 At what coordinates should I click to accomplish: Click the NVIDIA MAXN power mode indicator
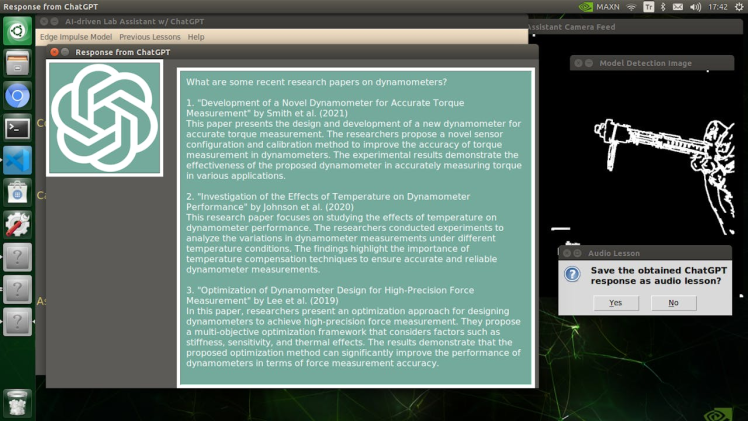[x=599, y=7]
